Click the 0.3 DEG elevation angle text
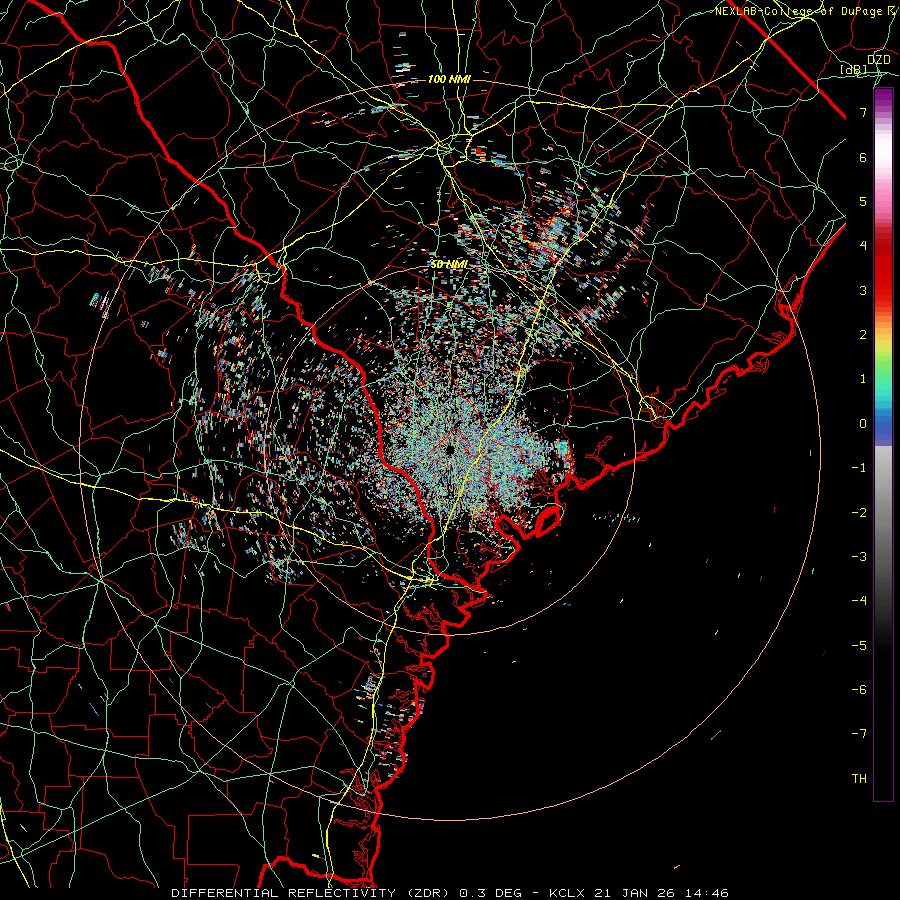900x900 pixels. (490, 893)
